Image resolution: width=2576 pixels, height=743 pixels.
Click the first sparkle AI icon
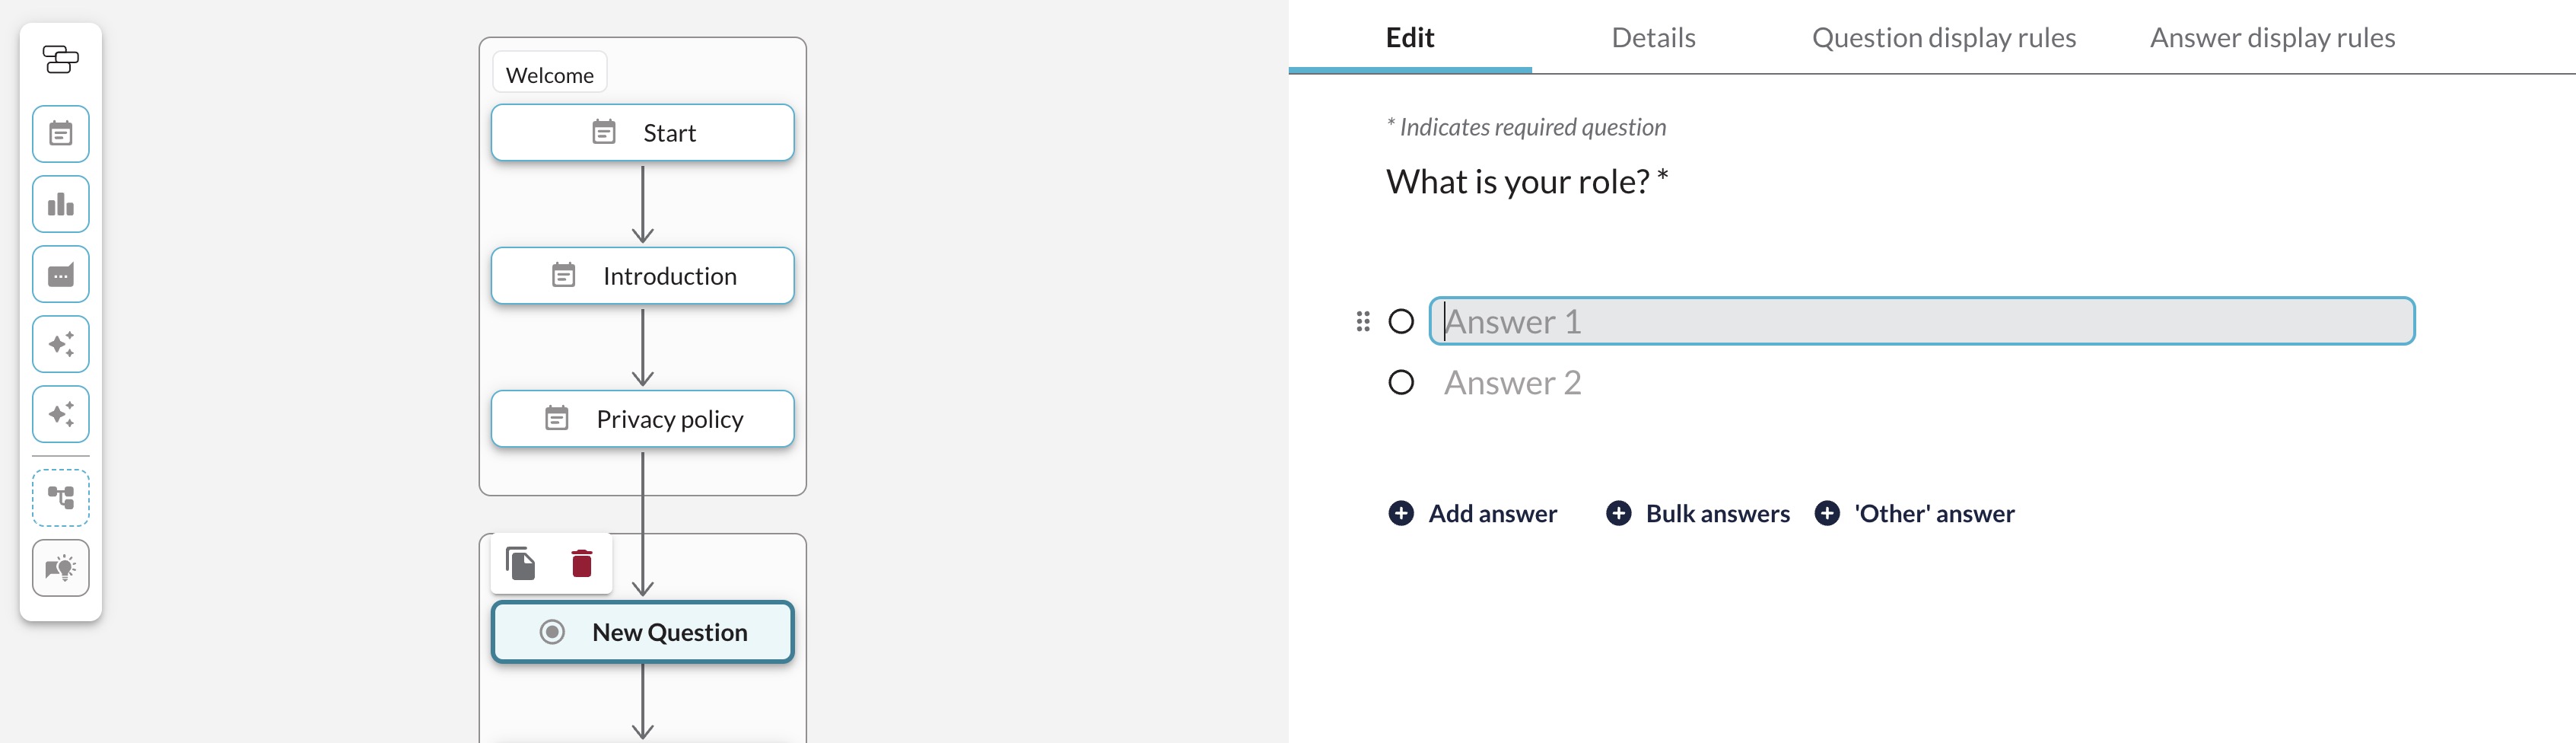[x=61, y=344]
